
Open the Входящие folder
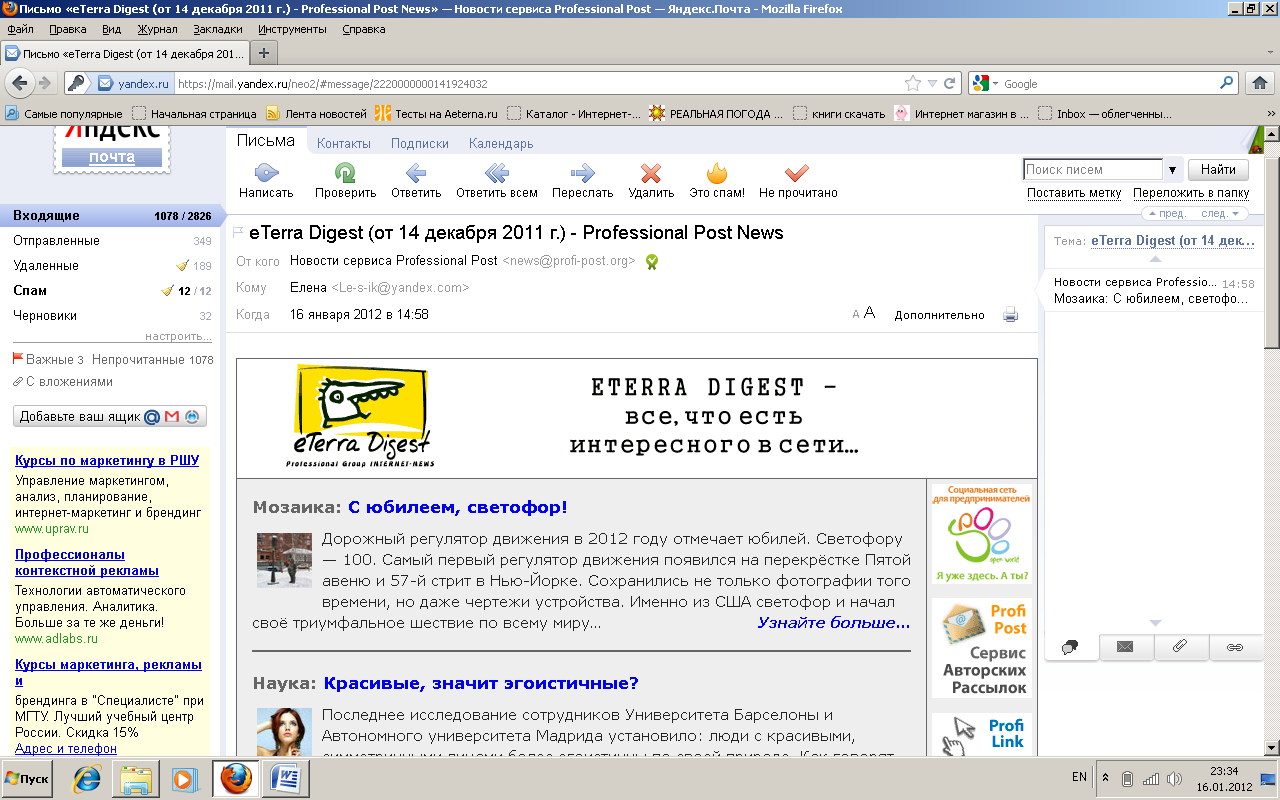[x=113, y=216]
